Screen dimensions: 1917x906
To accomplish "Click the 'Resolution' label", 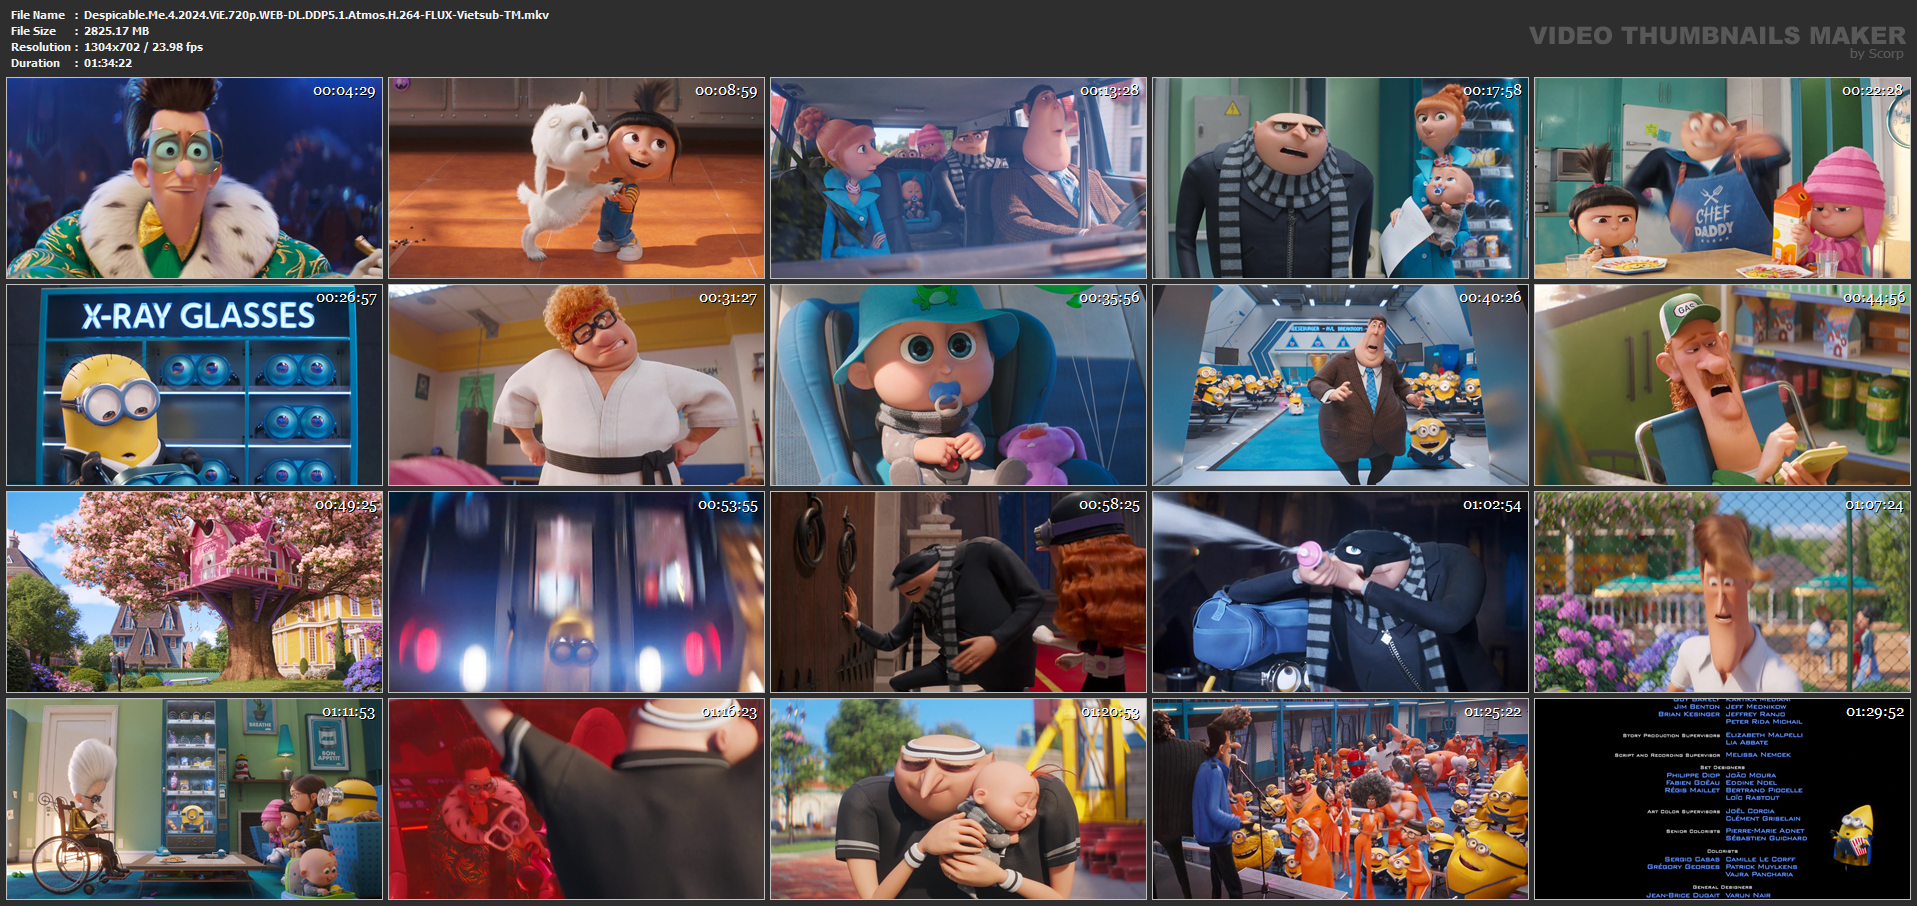I will click(41, 47).
